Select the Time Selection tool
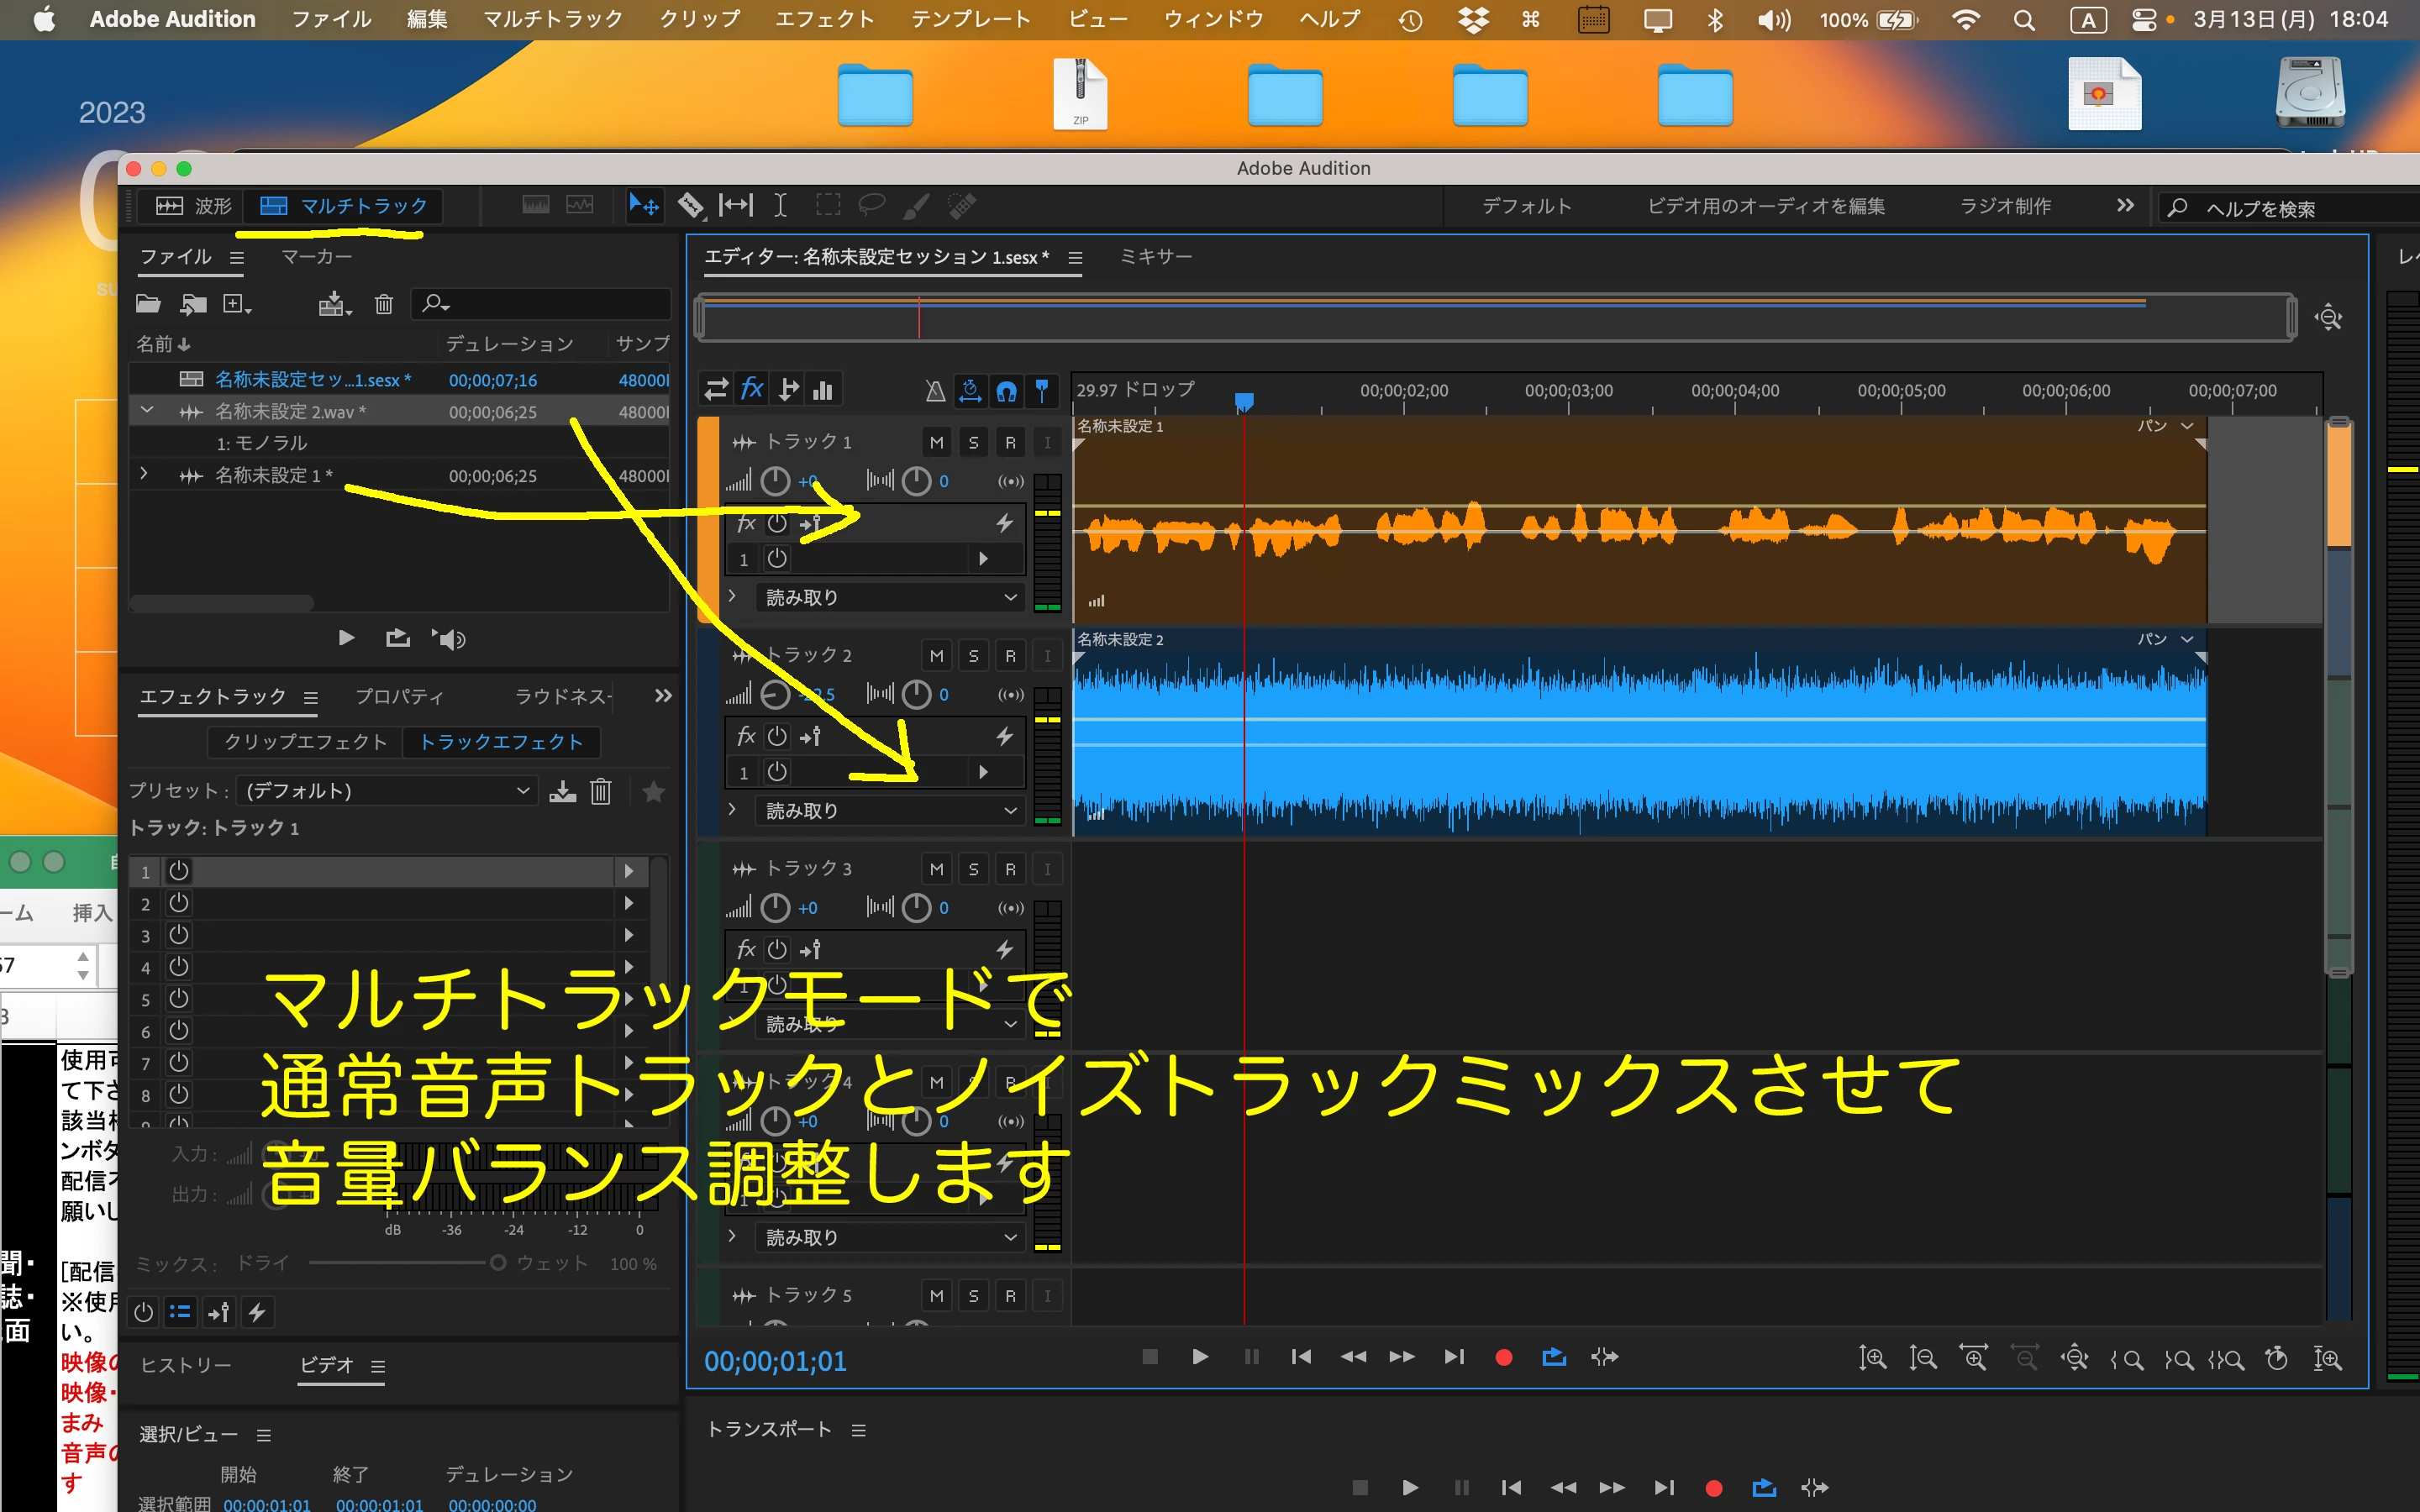 pyautogui.click(x=780, y=206)
